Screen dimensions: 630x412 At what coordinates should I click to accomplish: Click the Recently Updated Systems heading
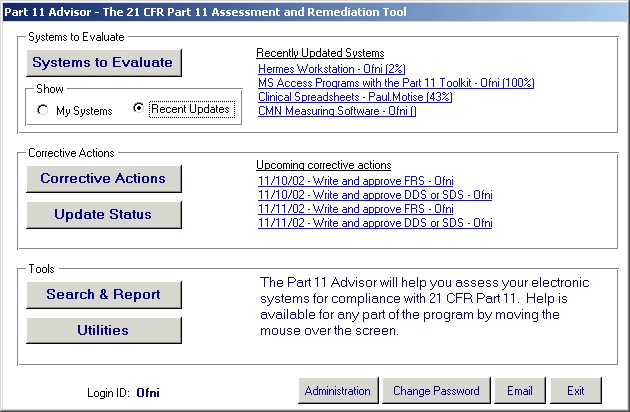(x=320, y=53)
